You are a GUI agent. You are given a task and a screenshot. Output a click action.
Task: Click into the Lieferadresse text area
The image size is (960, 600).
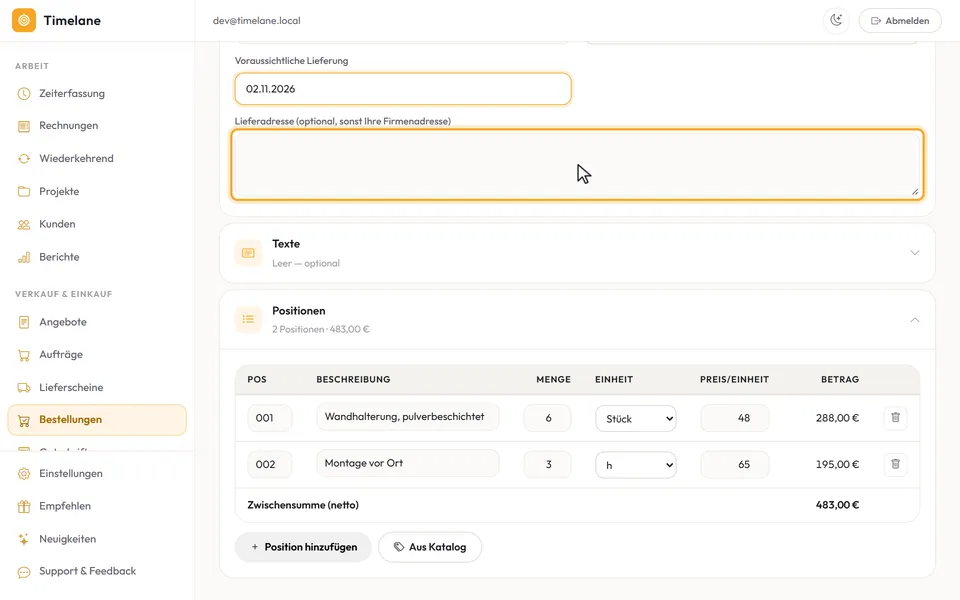(577, 165)
